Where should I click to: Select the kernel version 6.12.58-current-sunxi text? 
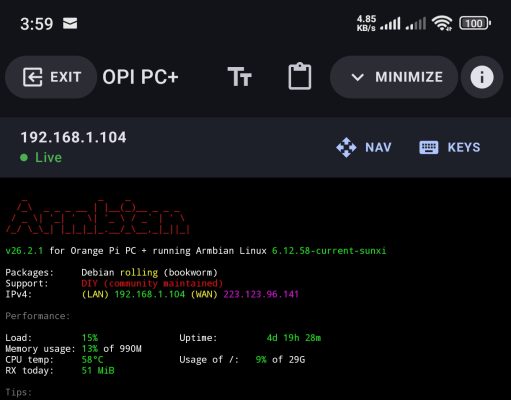[x=329, y=251]
